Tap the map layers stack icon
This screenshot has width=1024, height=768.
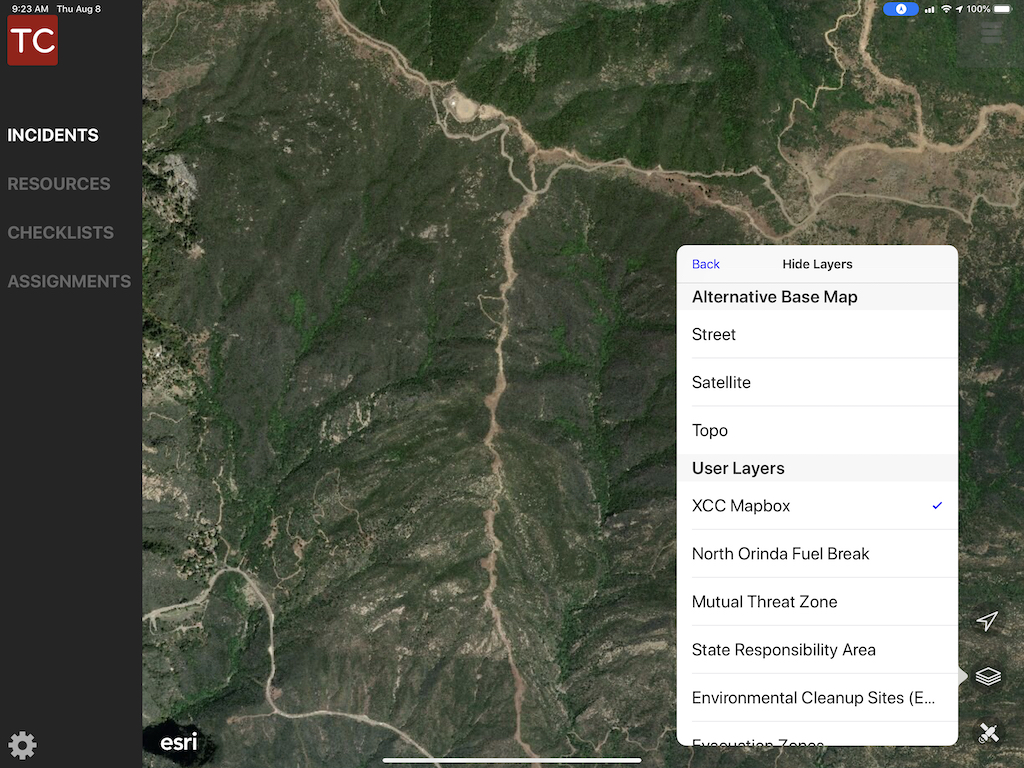point(987,677)
